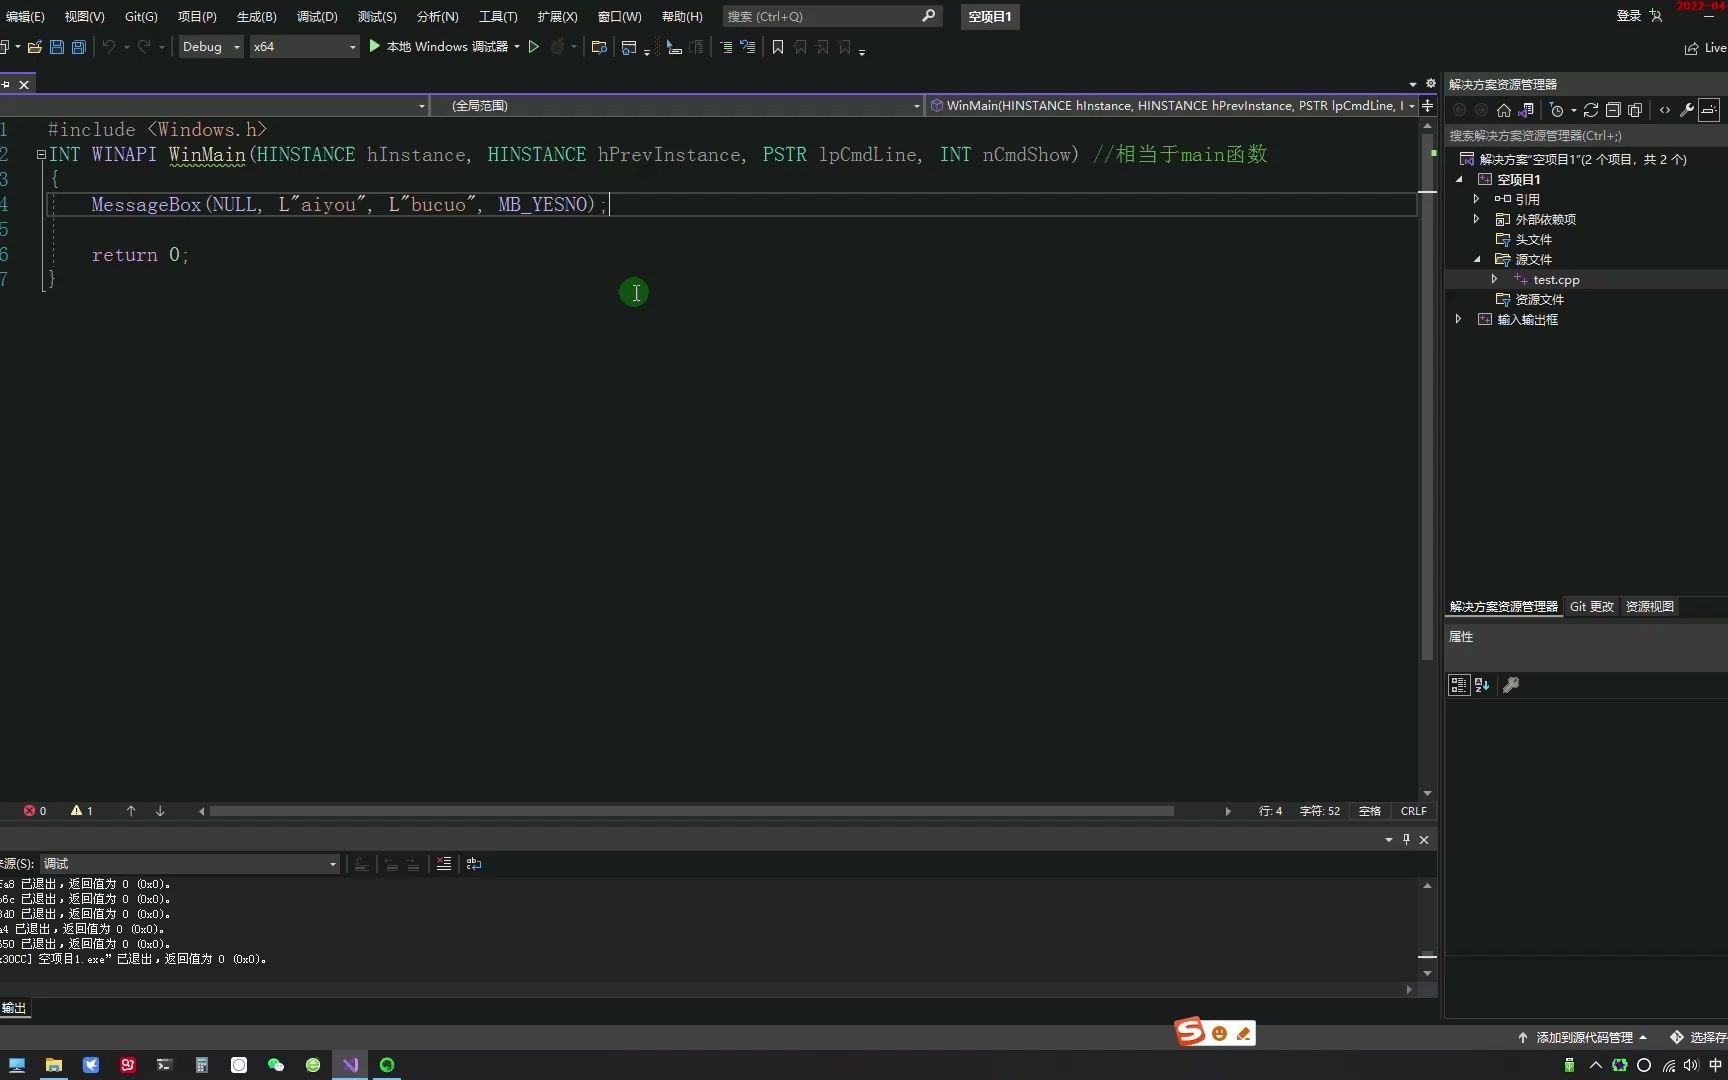Expand the test.cpp node arrow

click(1495, 279)
